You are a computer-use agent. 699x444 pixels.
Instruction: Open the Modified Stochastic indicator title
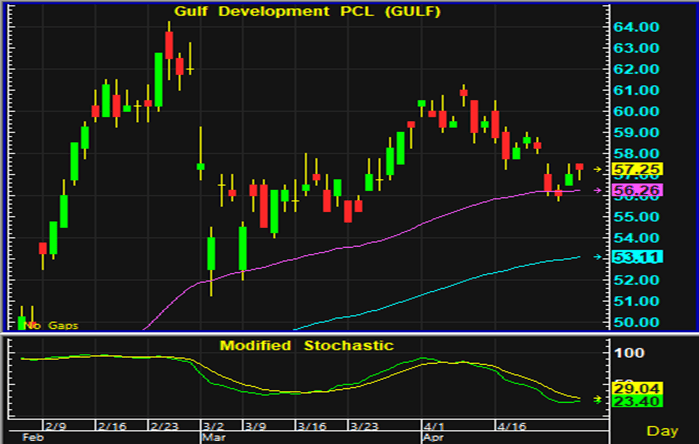pos(306,346)
